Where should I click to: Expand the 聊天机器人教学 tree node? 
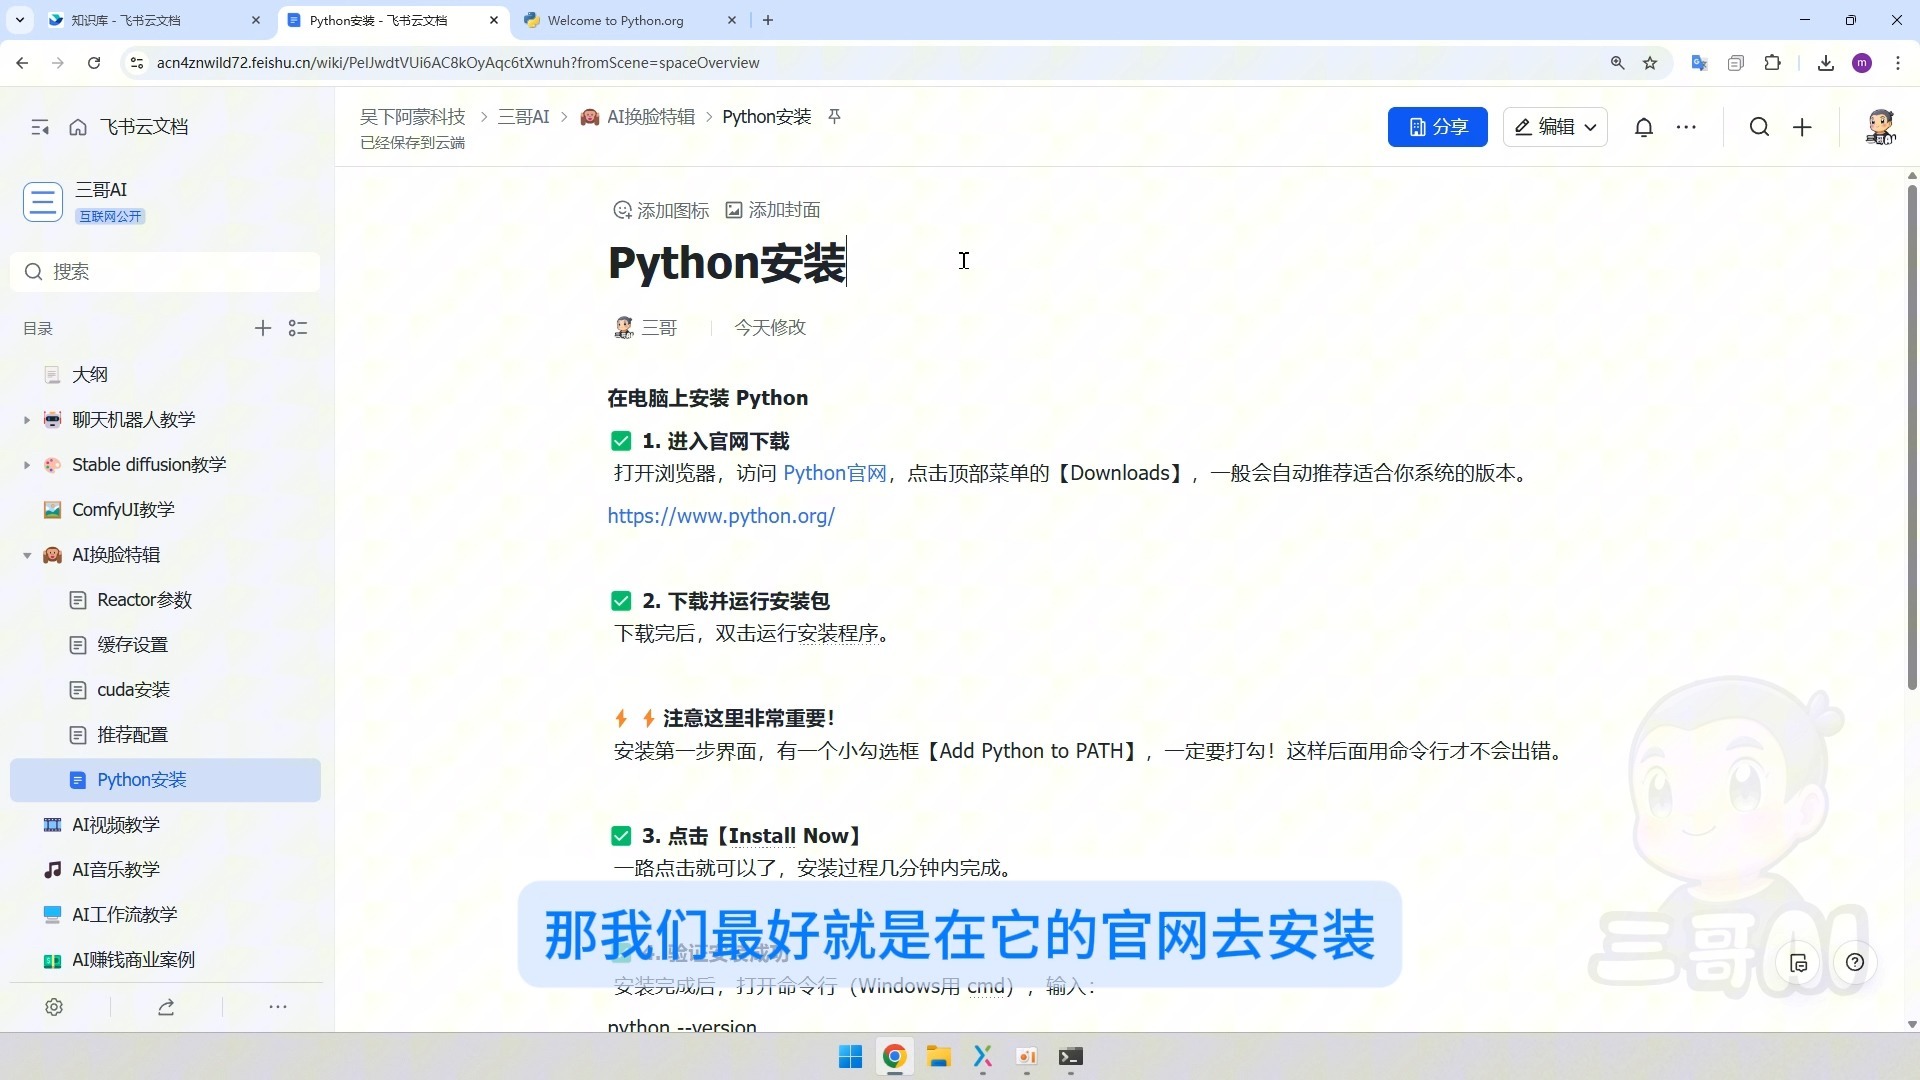pos(27,420)
